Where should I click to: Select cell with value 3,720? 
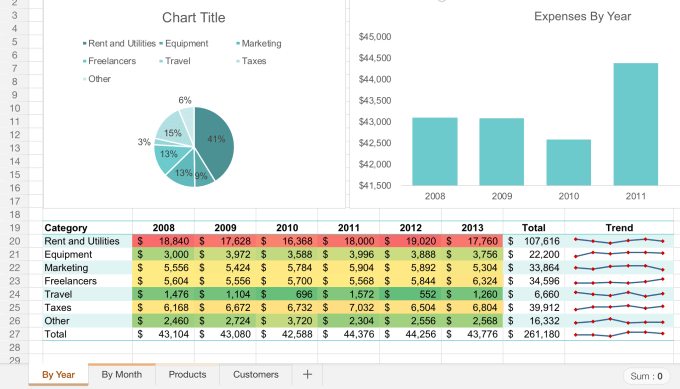click(x=287, y=321)
